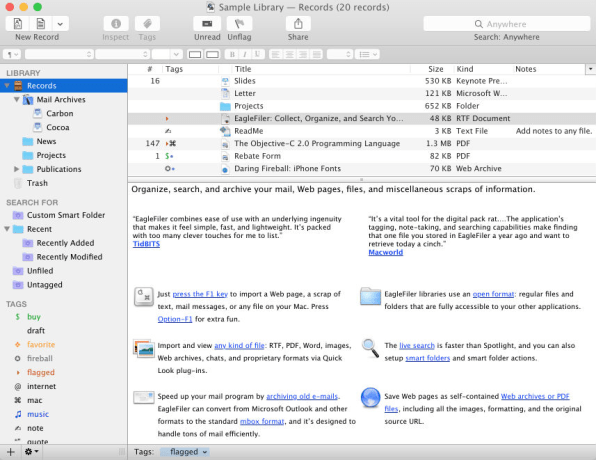Click the Share toolbar icon
The width and height of the screenshot is (596, 460).
point(298,24)
